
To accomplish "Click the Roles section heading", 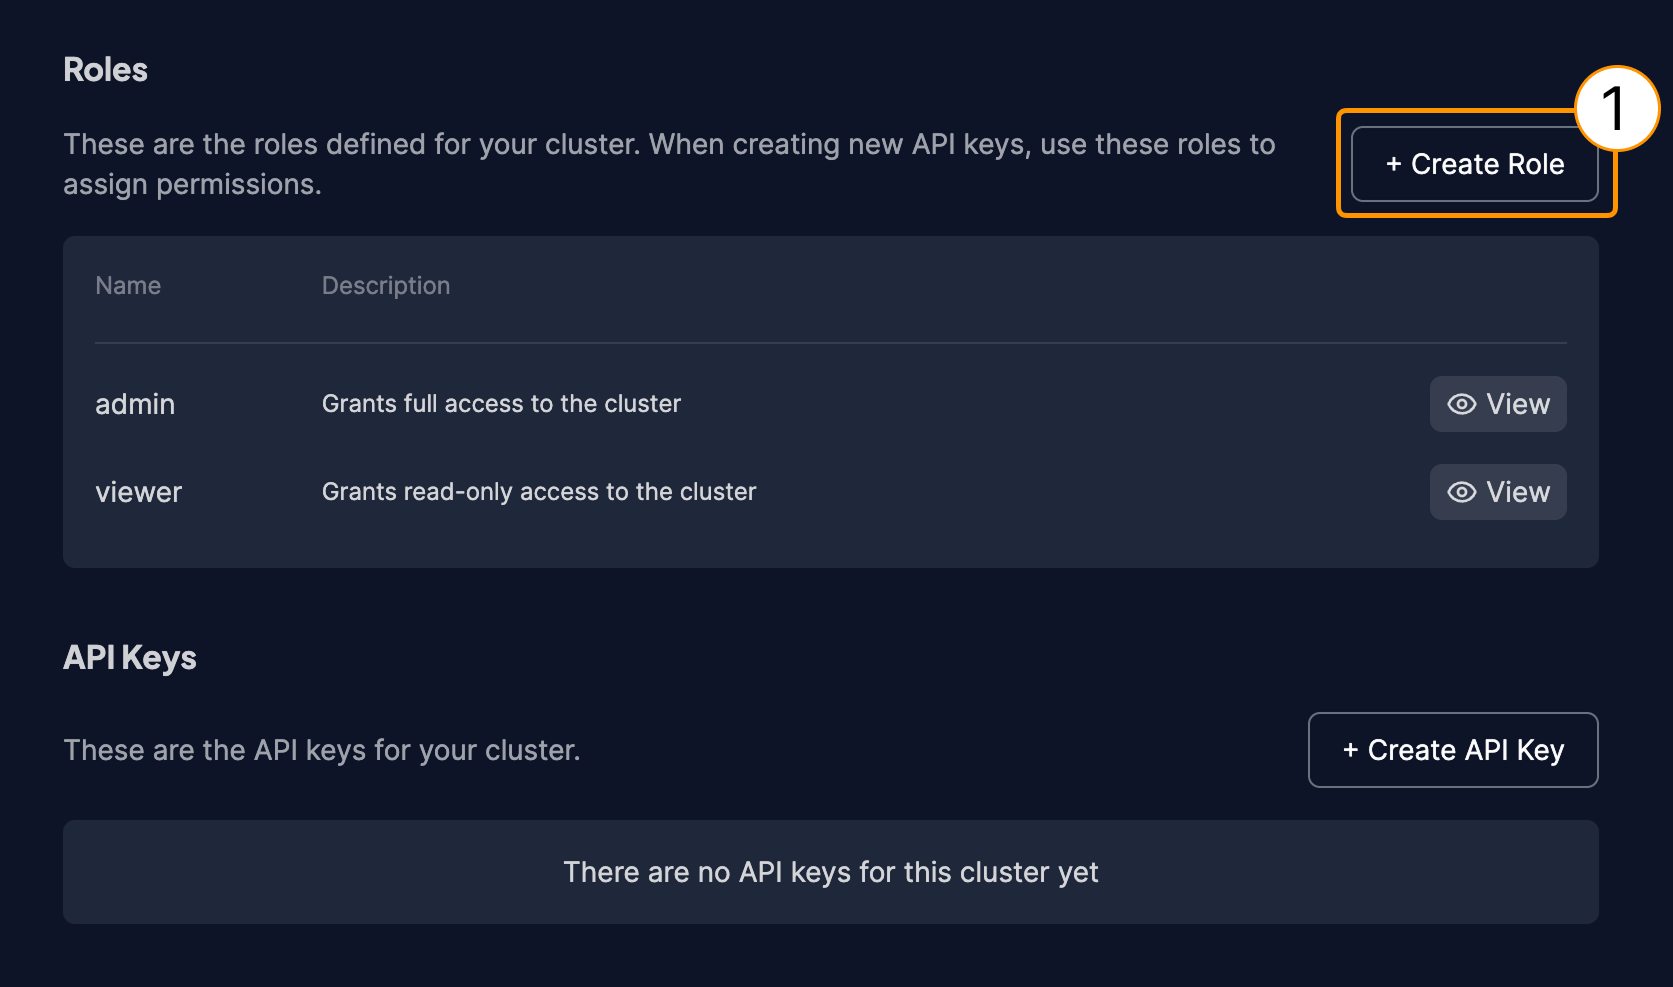I will tap(105, 70).
